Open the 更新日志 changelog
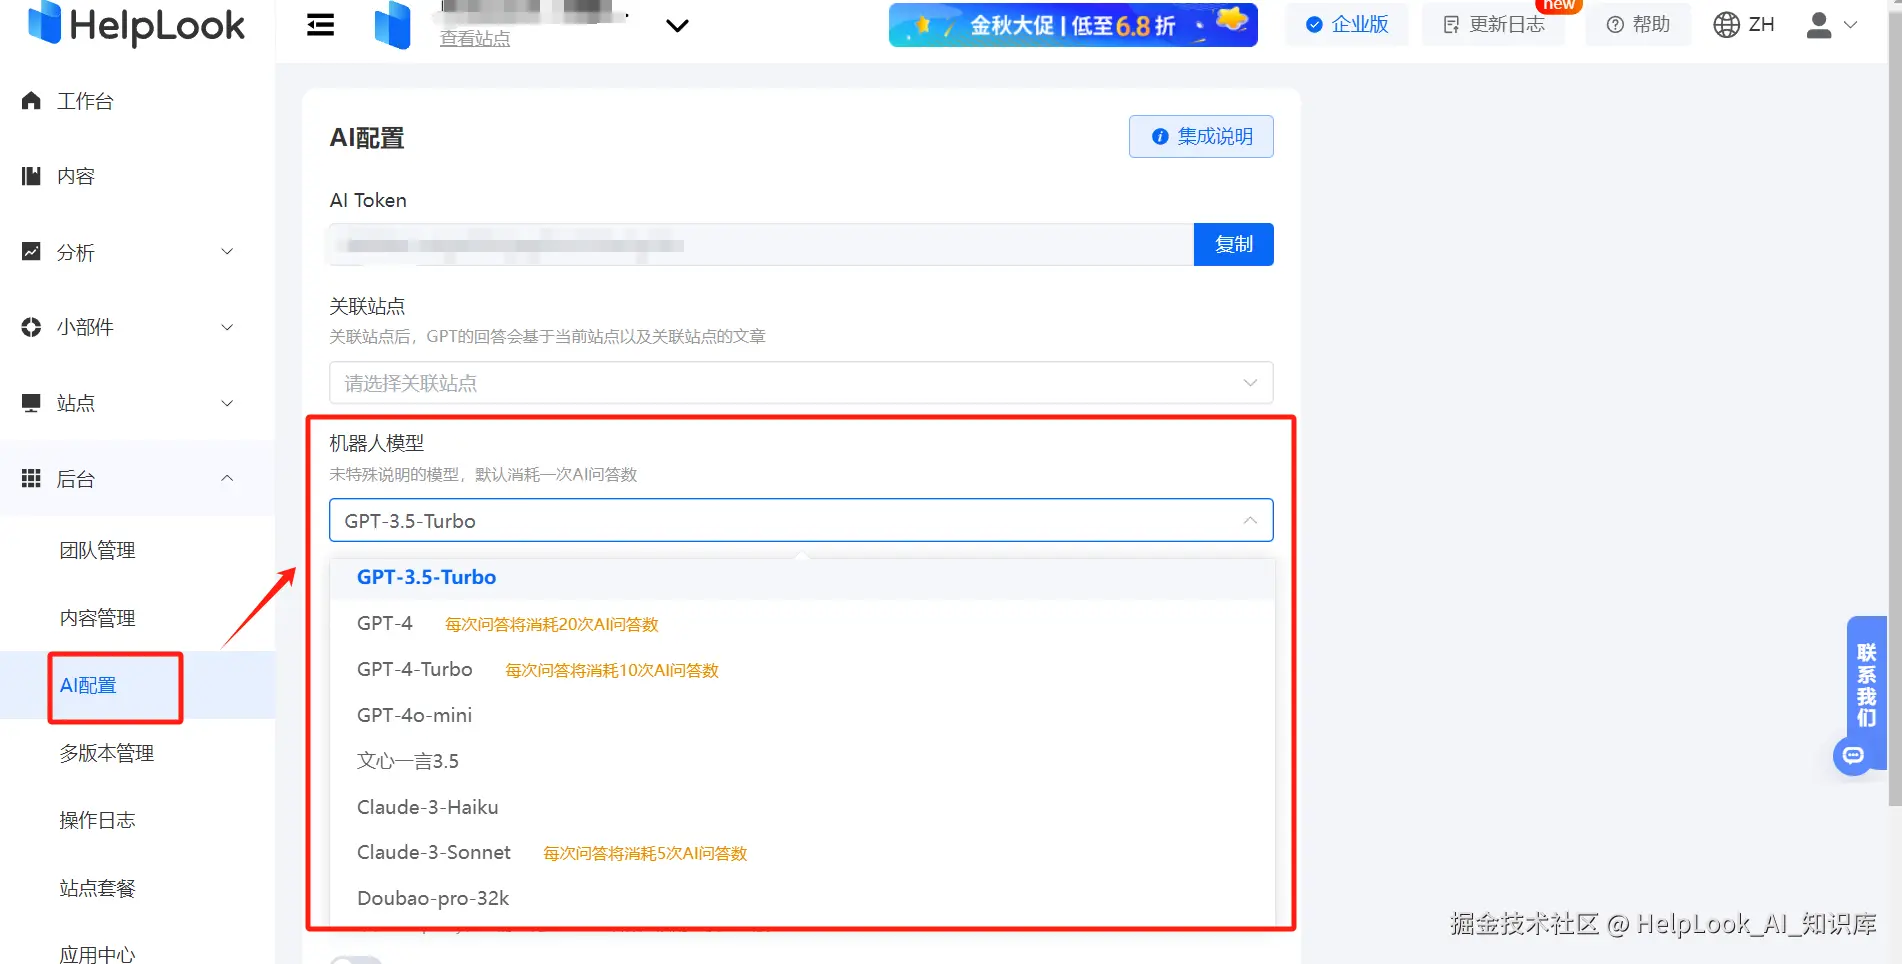This screenshot has height=964, width=1902. [1494, 25]
